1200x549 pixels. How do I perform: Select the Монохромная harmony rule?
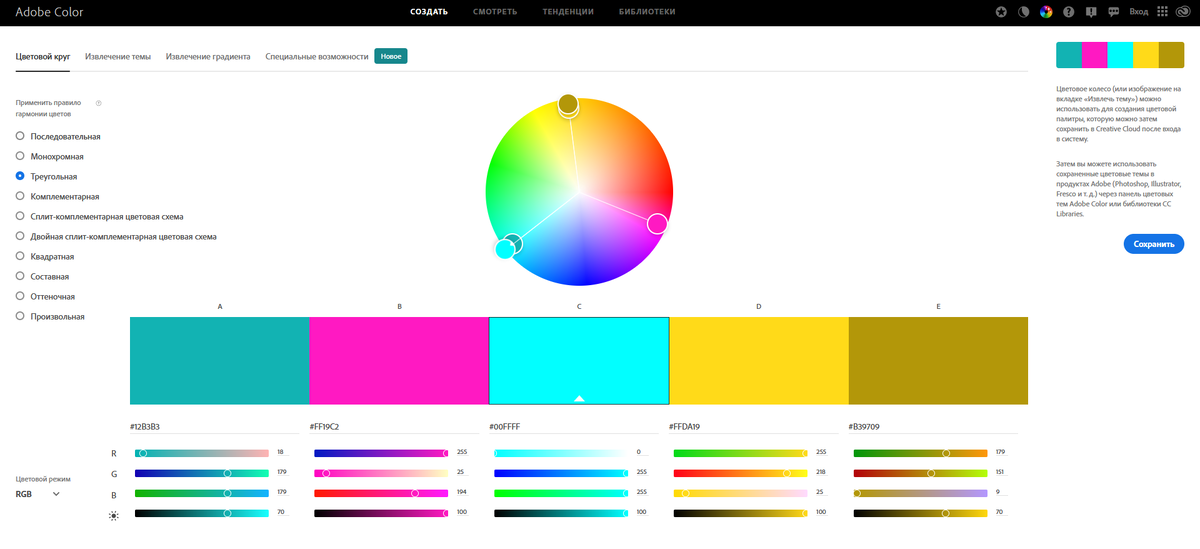point(49,156)
